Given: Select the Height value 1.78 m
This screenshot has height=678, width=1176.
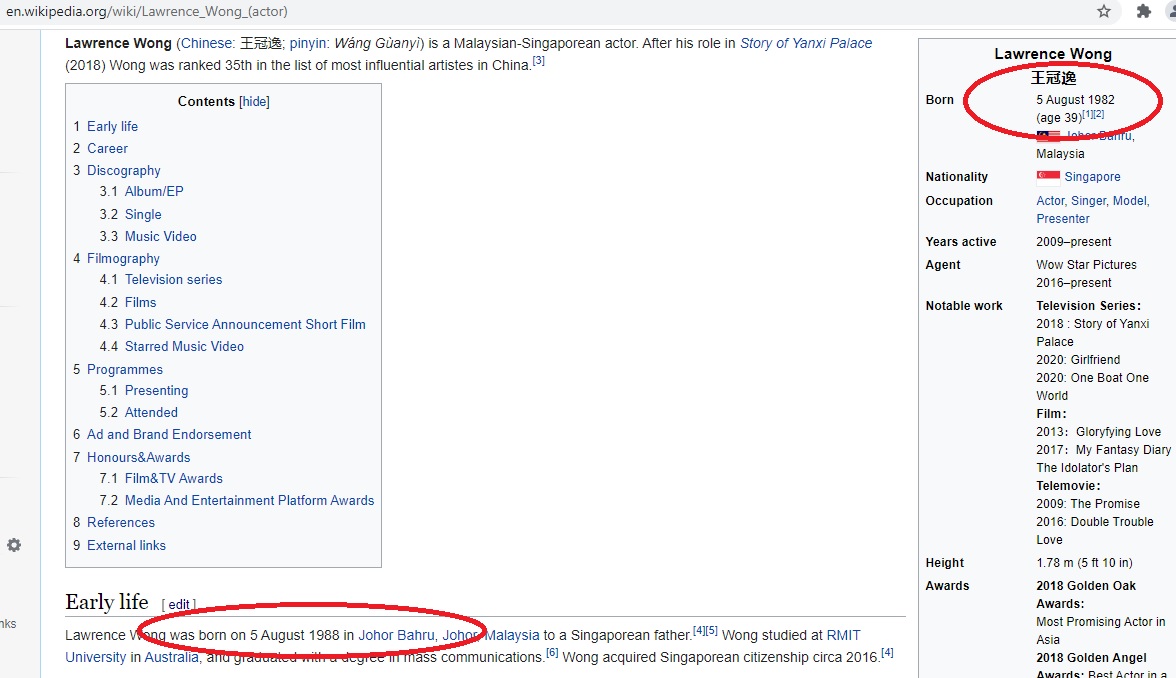Looking at the screenshot, I should (1084, 563).
